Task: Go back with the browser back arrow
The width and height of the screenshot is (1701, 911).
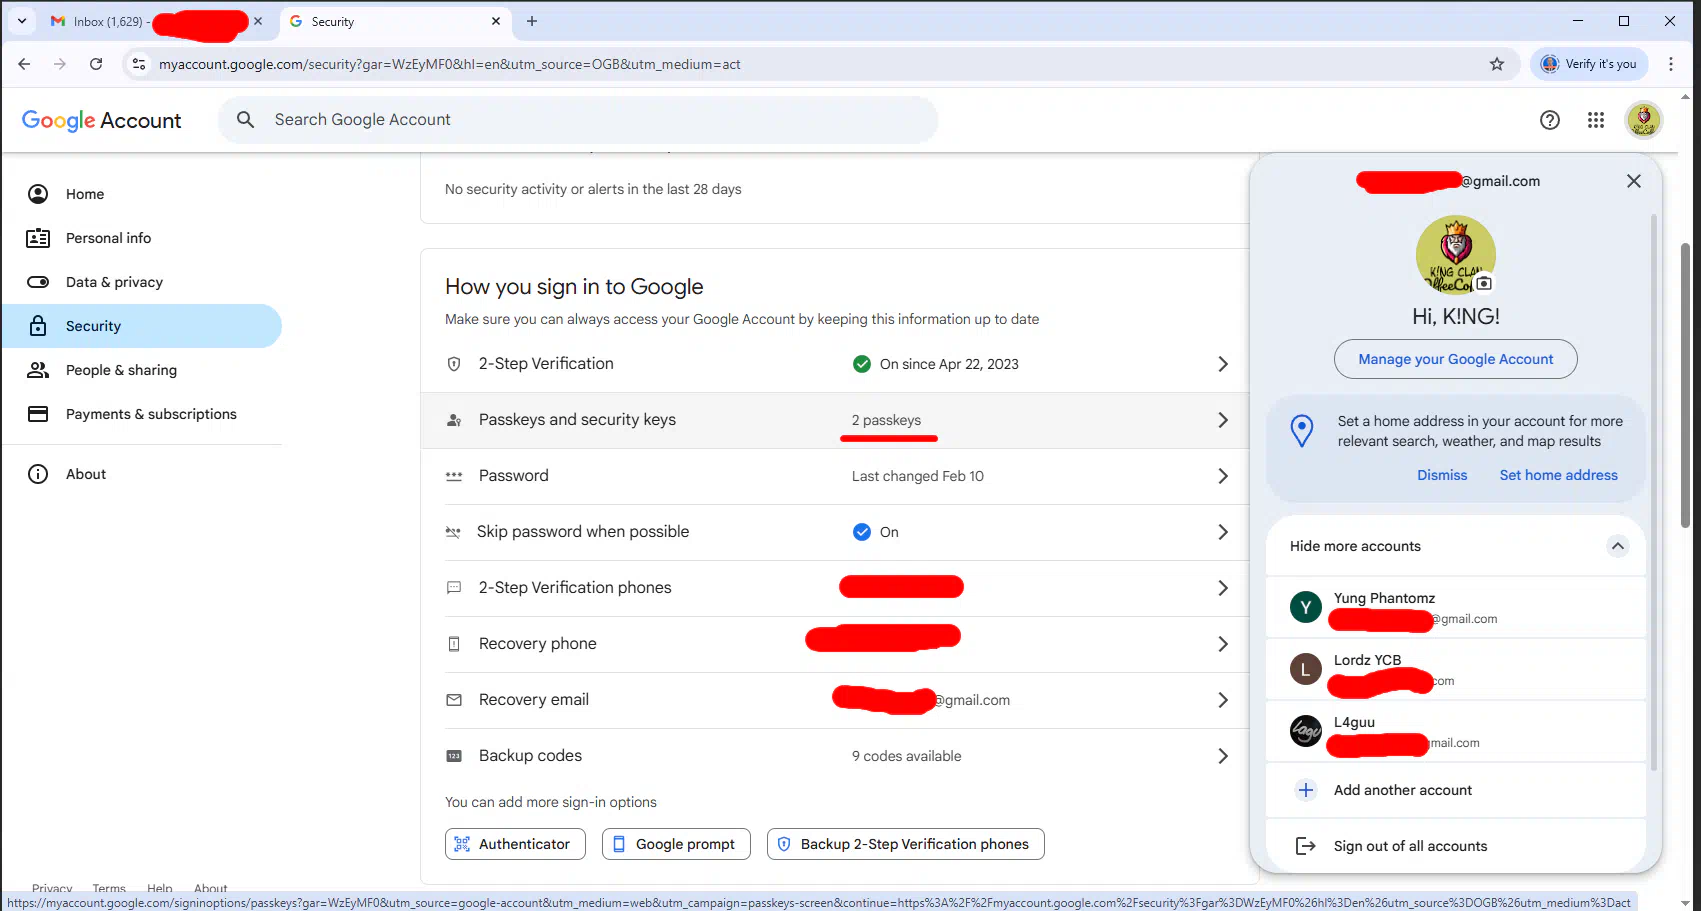Action: coord(24,64)
